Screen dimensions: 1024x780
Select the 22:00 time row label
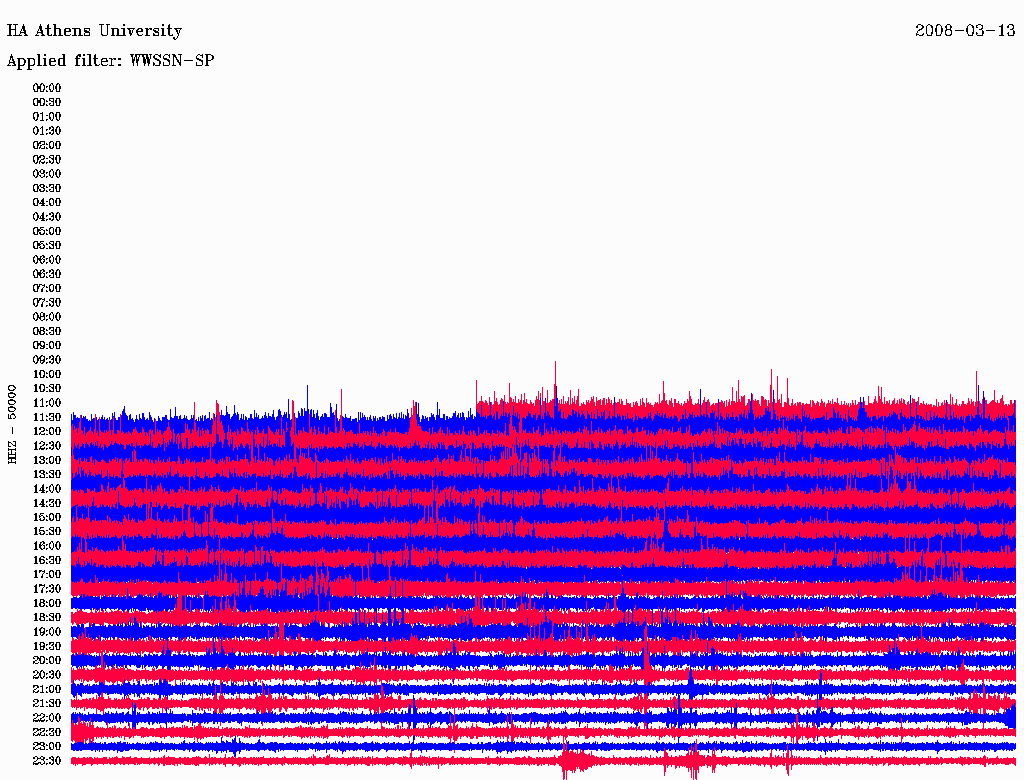(x=47, y=718)
